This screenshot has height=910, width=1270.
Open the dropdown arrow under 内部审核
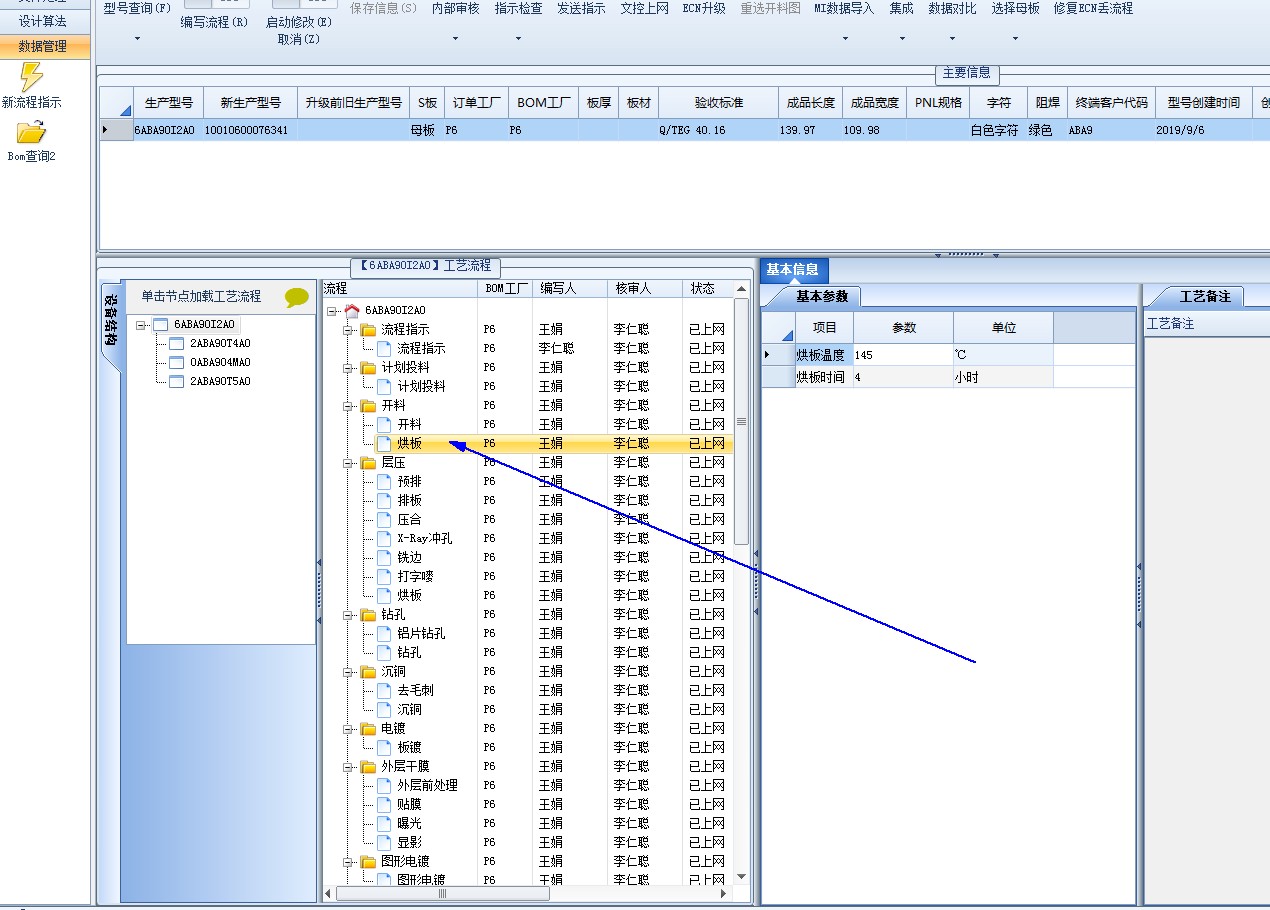coord(455,39)
